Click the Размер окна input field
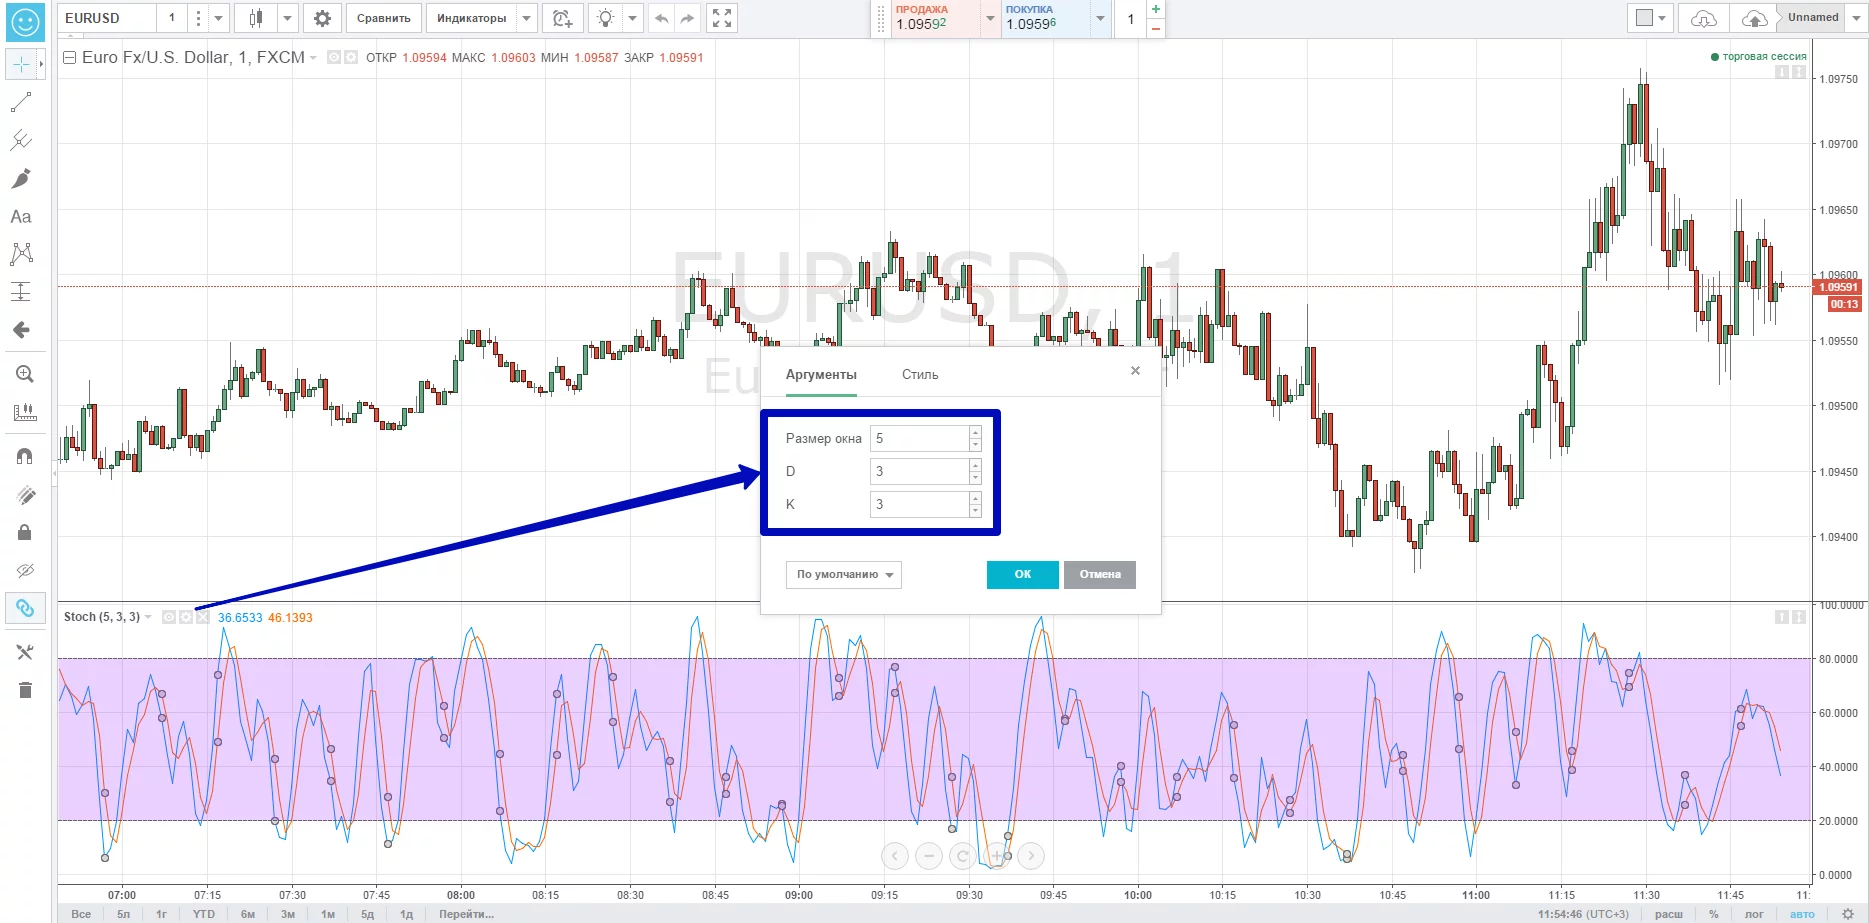This screenshot has width=1869, height=923. [x=920, y=438]
